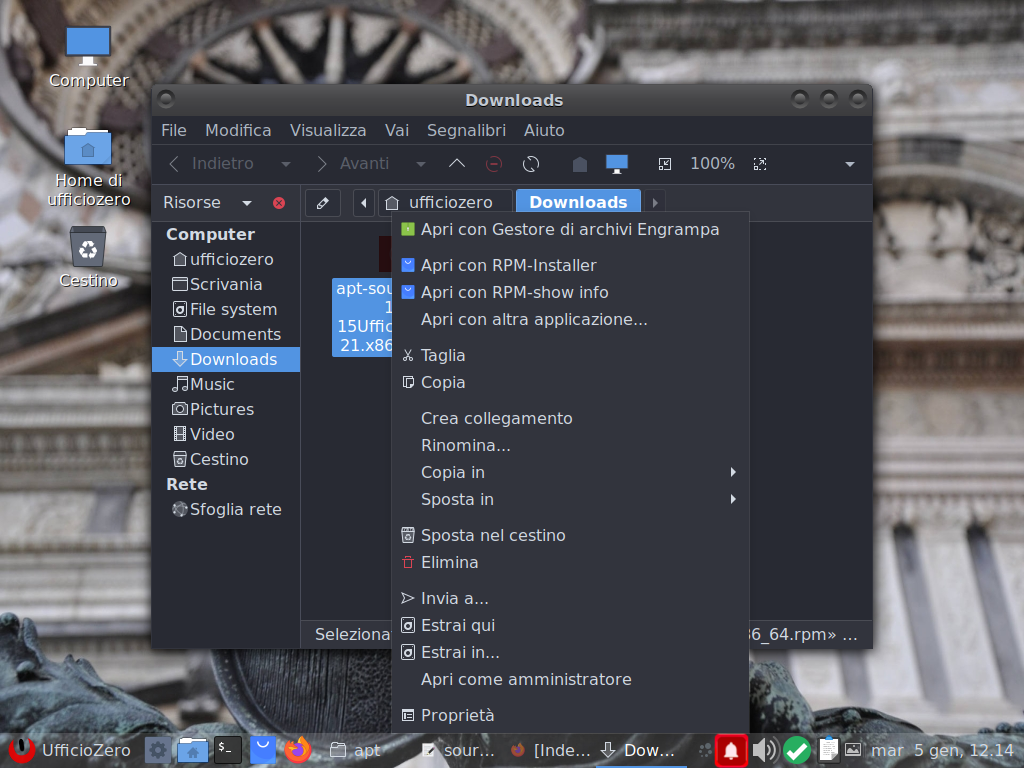This screenshot has height=768, width=1024.
Task: Click the red notification bell in the tray
Action: (731, 749)
